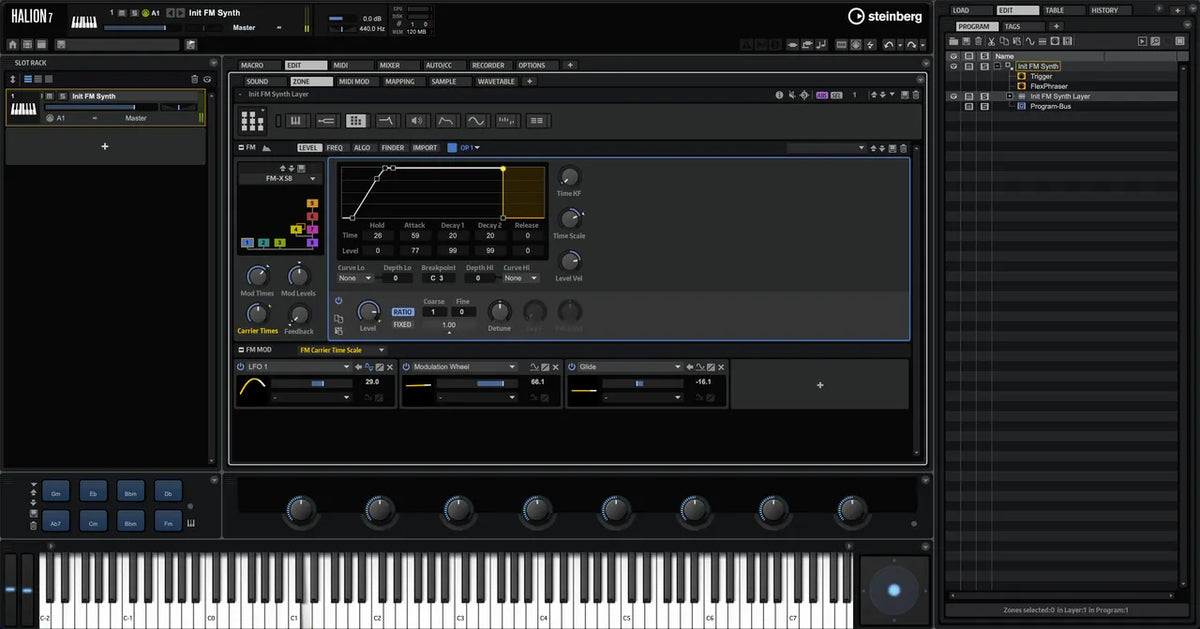Select FIXED frequency mode button
The width and height of the screenshot is (1200, 629).
tap(402, 325)
